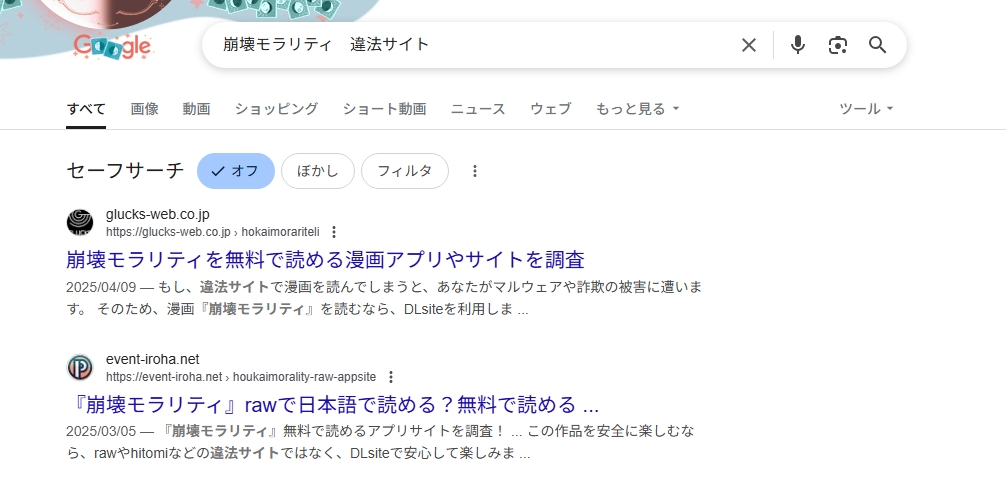Set SafeSearch to フィルタ
This screenshot has width=1006, height=486.
[x=405, y=171]
